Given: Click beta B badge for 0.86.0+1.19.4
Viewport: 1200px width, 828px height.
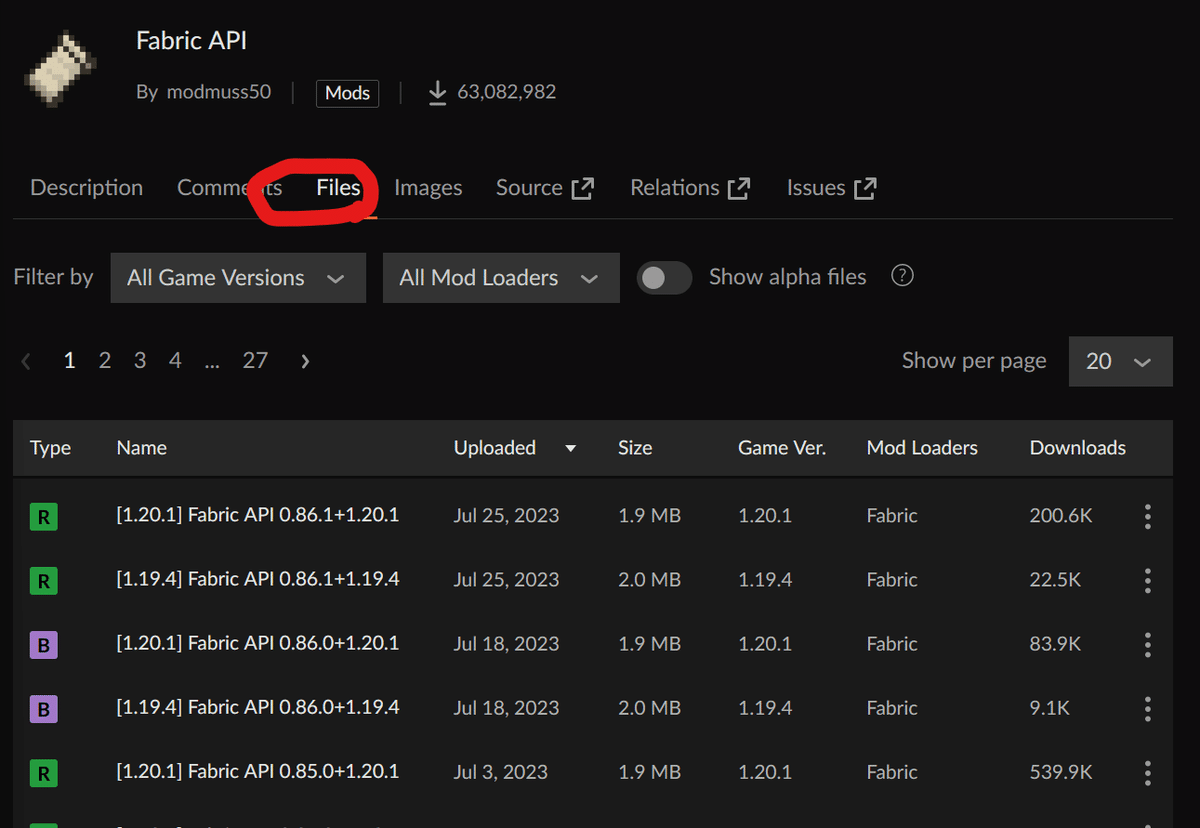Looking at the screenshot, I should [x=44, y=709].
